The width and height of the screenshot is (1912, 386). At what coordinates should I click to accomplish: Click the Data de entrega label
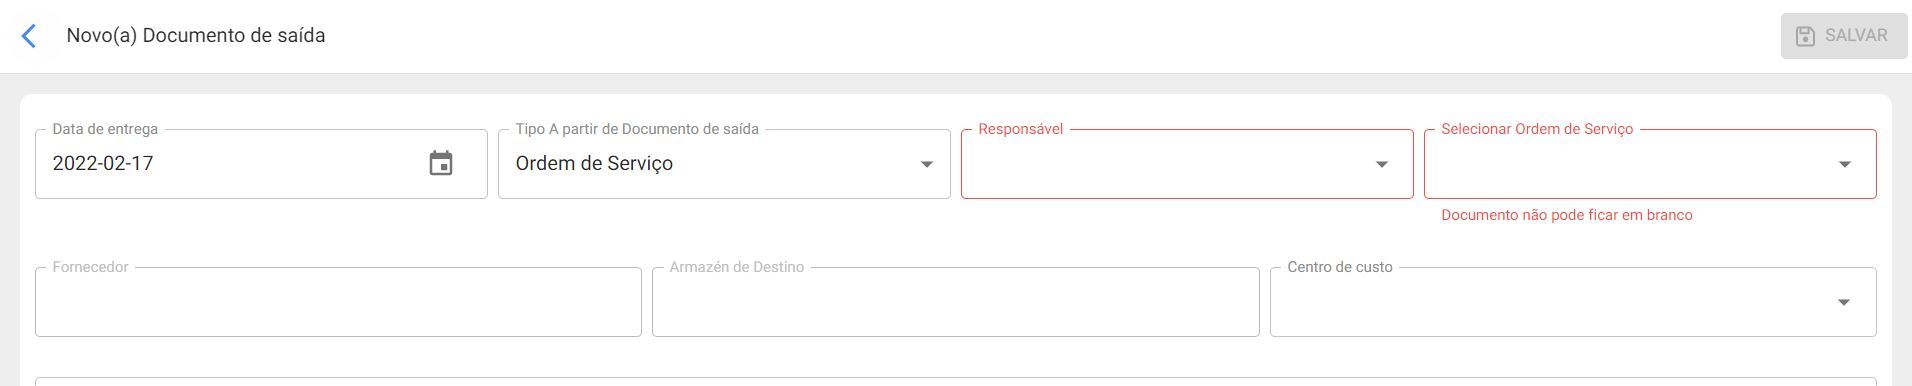(105, 129)
